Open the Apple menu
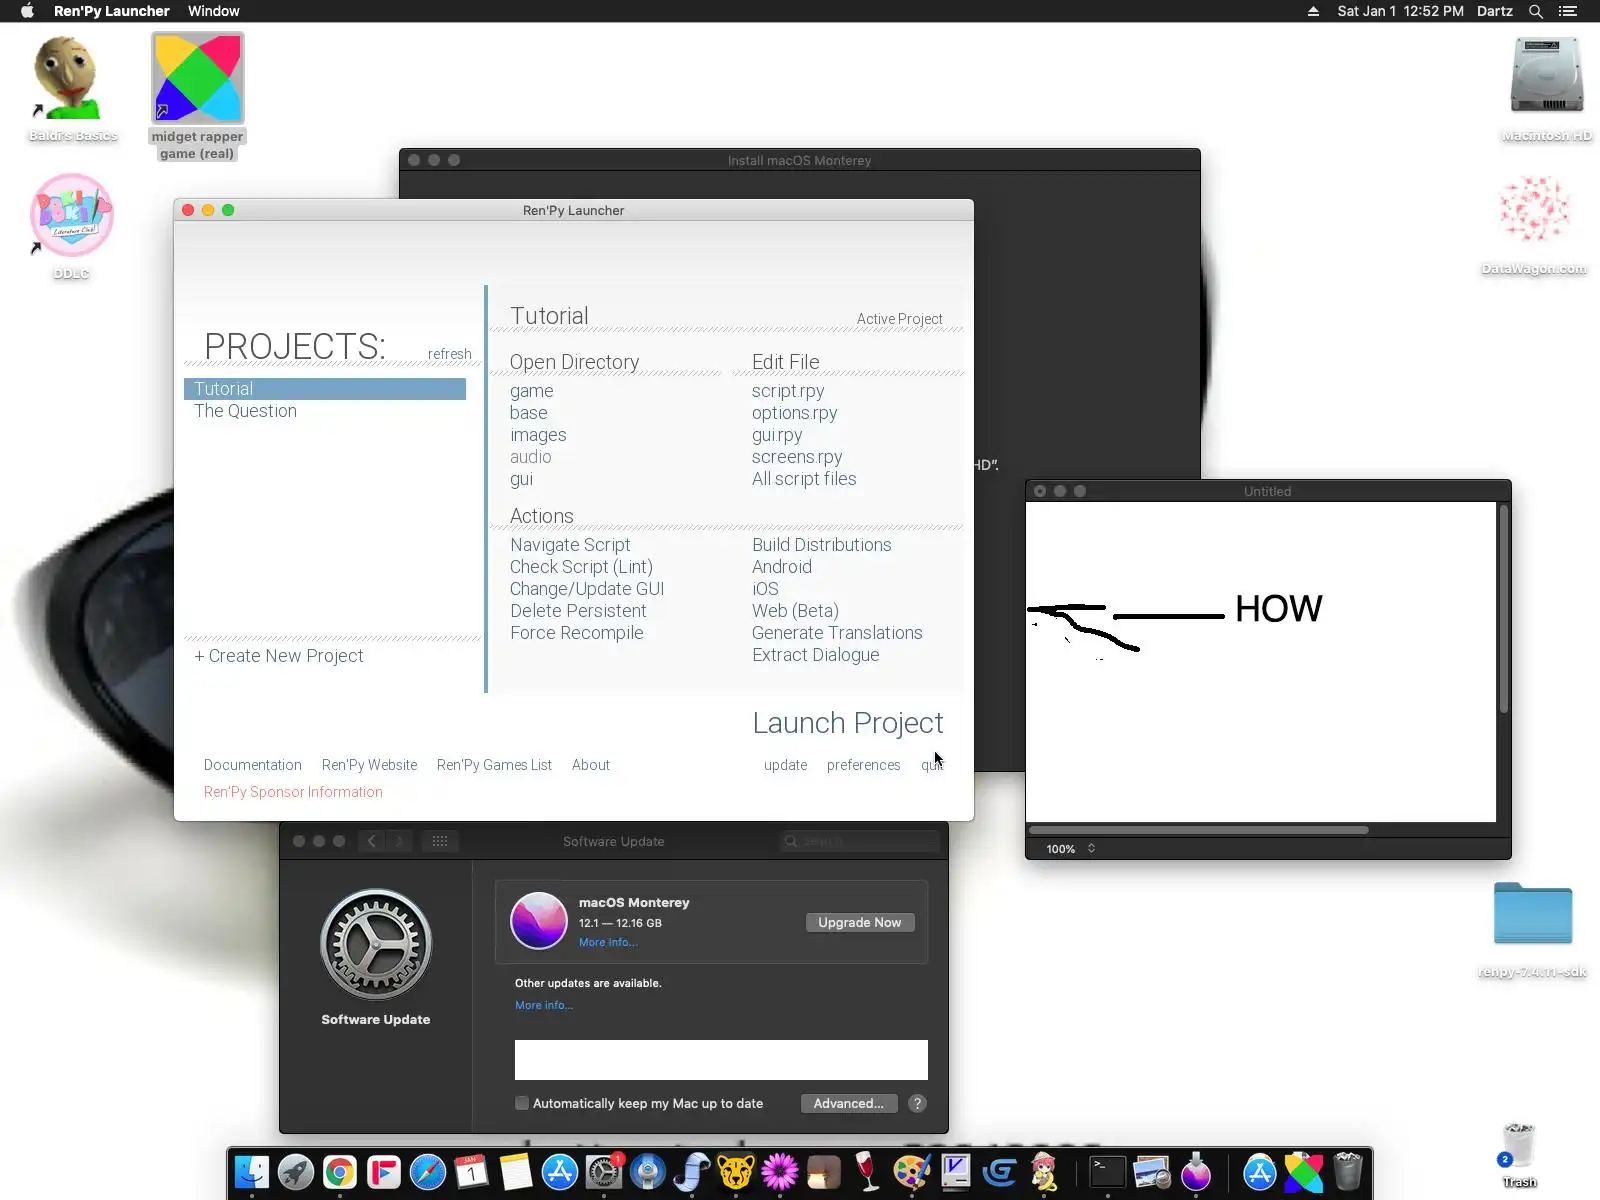Viewport: 1600px width, 1200px height. tap(27, 11)
